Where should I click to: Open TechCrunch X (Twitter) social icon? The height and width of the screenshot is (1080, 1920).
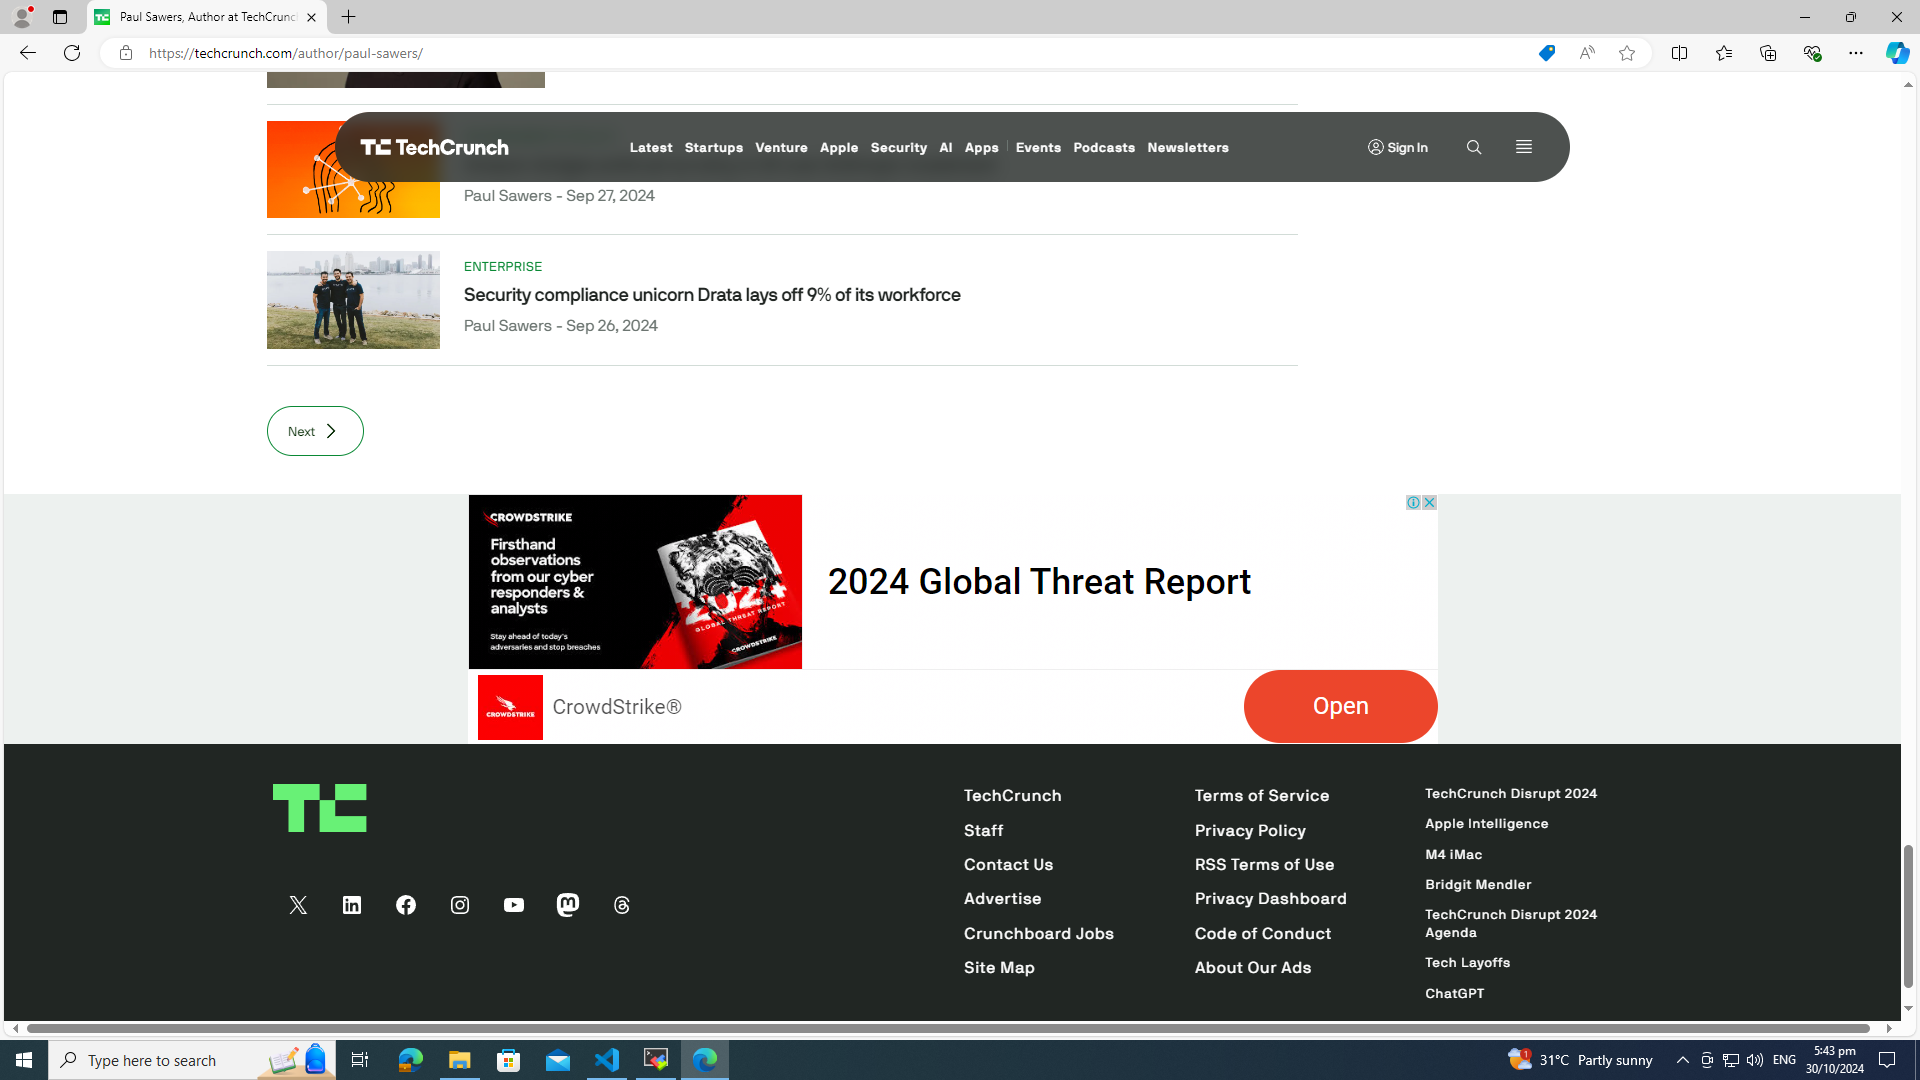coord(298,905)
